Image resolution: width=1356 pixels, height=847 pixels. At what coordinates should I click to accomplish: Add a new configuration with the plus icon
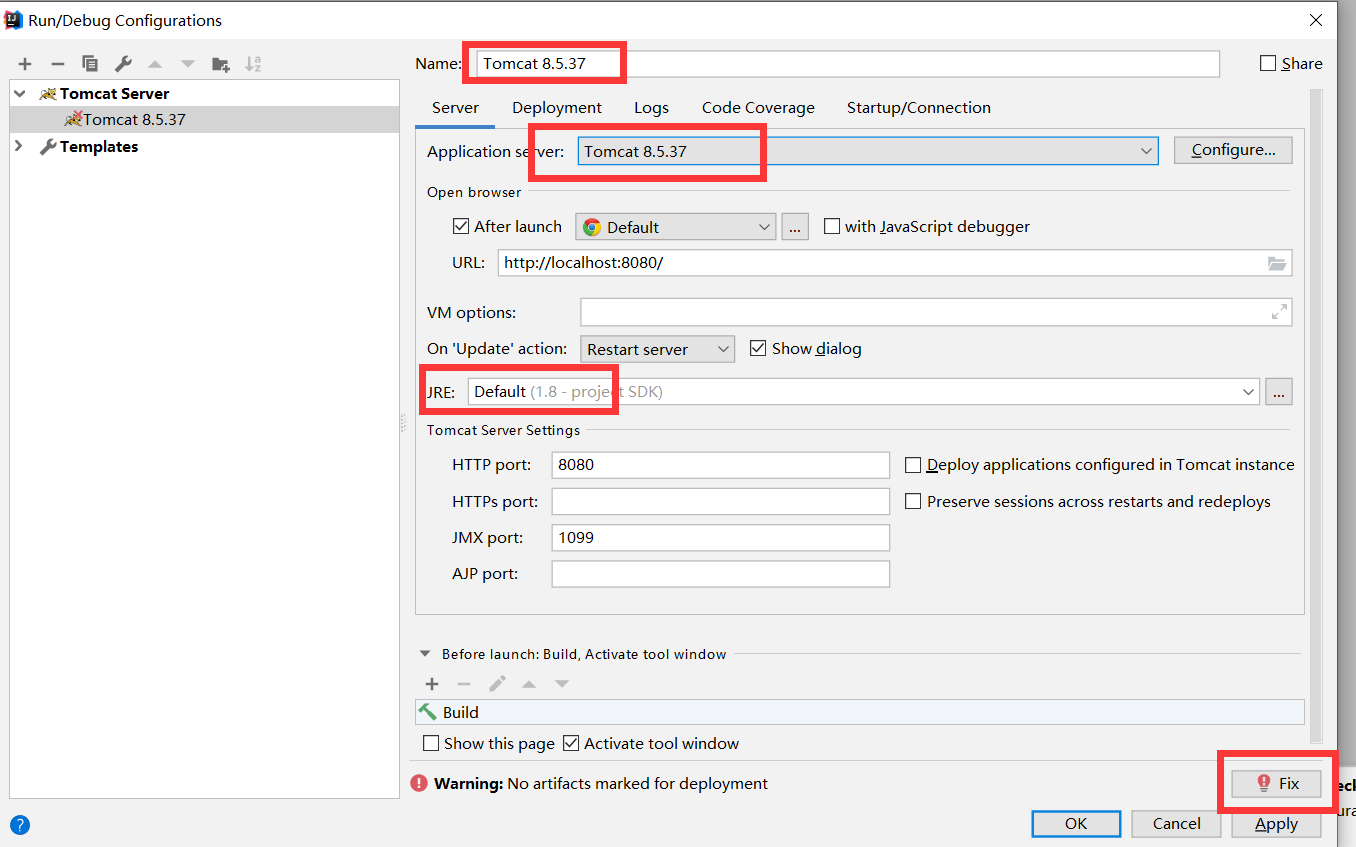(25, 64)
